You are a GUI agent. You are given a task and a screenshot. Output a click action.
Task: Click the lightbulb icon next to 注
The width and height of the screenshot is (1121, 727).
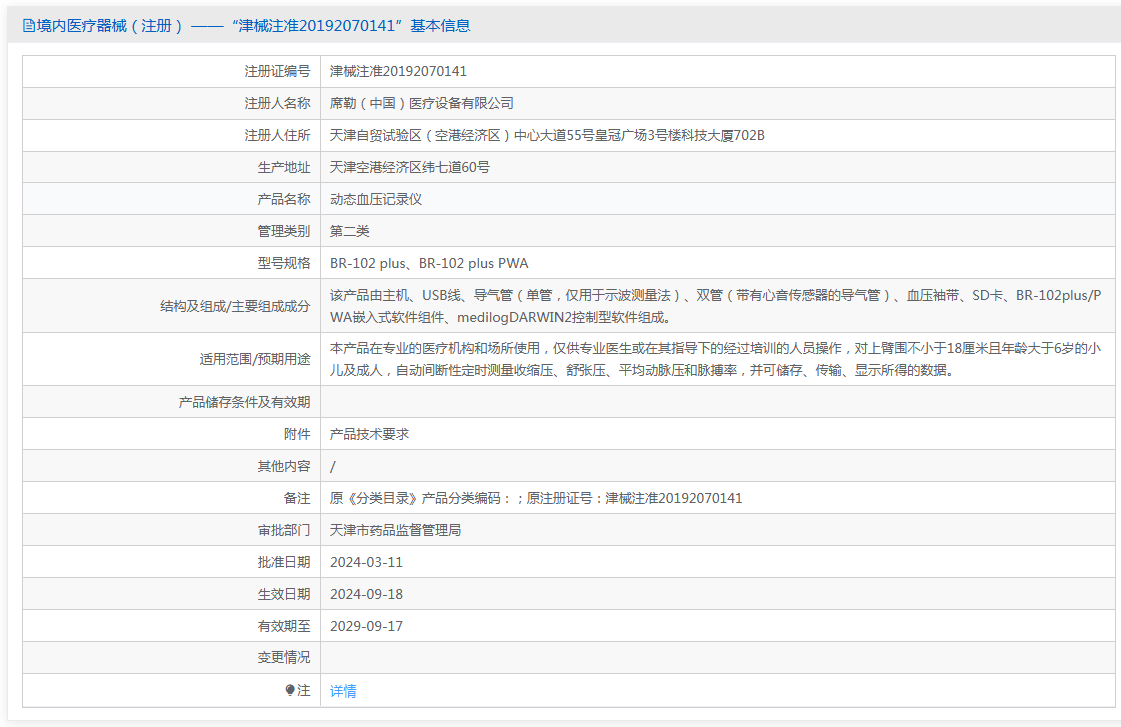tap(290, 690)
